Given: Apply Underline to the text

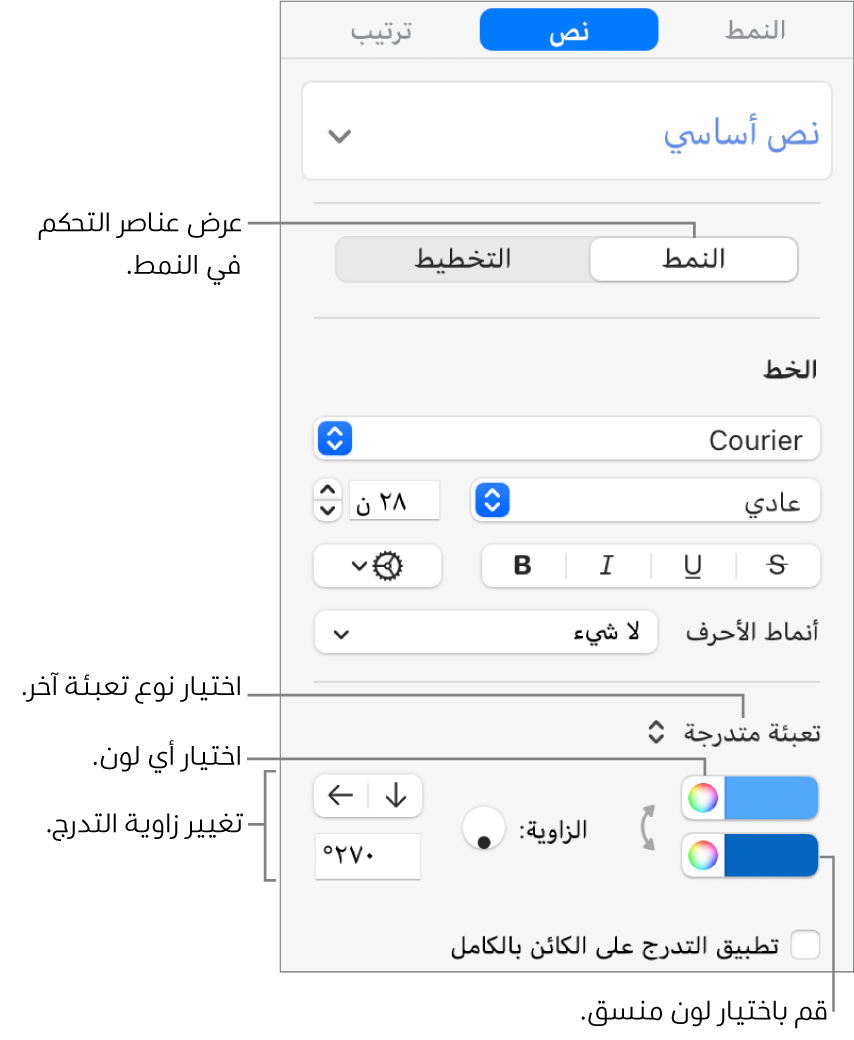Looking at the screenshot, I should point(692,566).
